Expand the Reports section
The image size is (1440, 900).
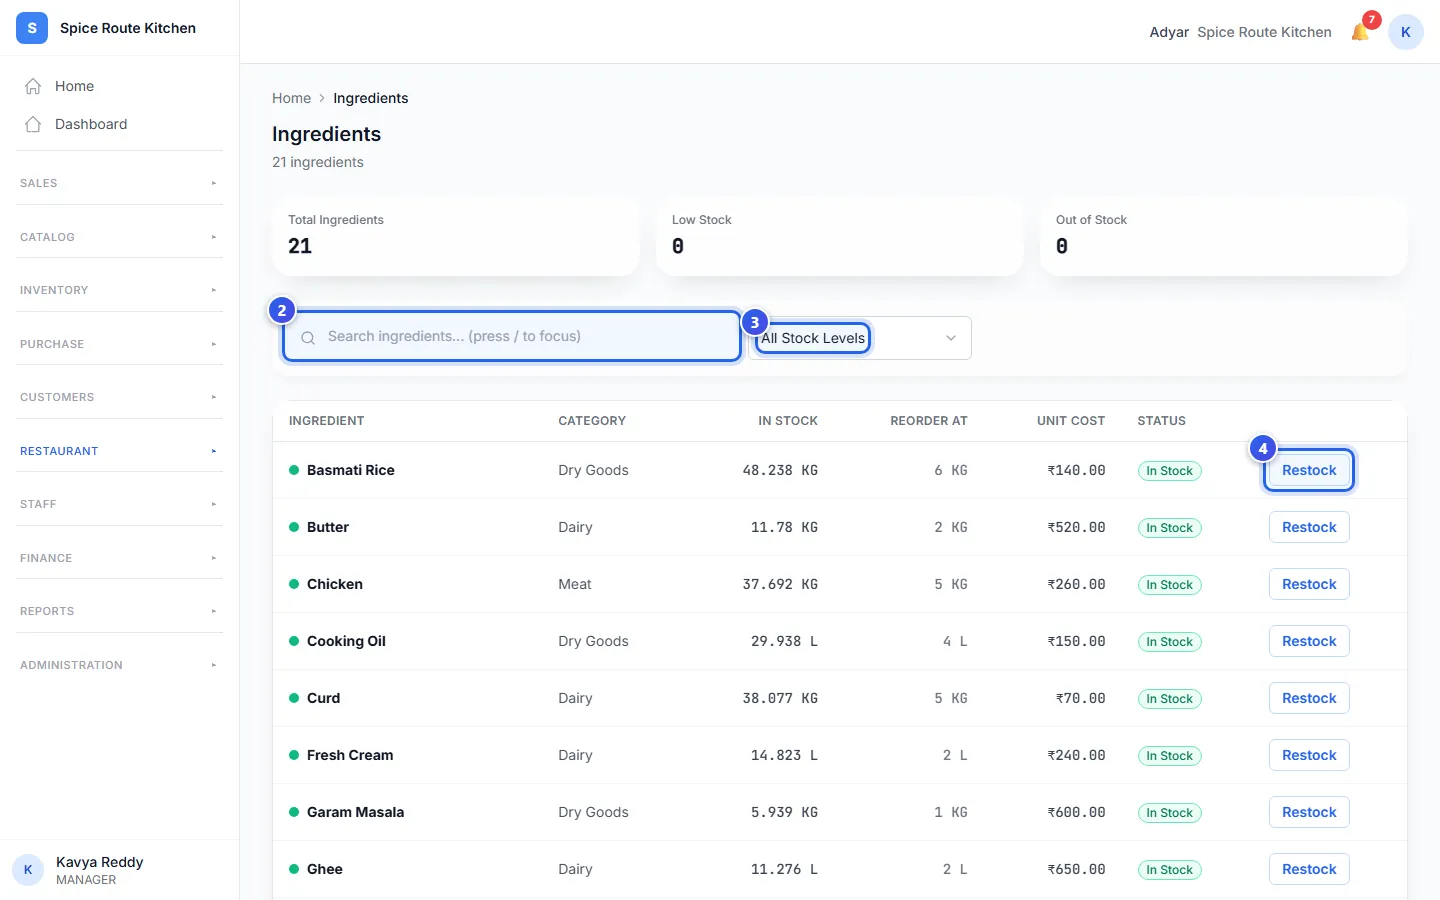119,611
